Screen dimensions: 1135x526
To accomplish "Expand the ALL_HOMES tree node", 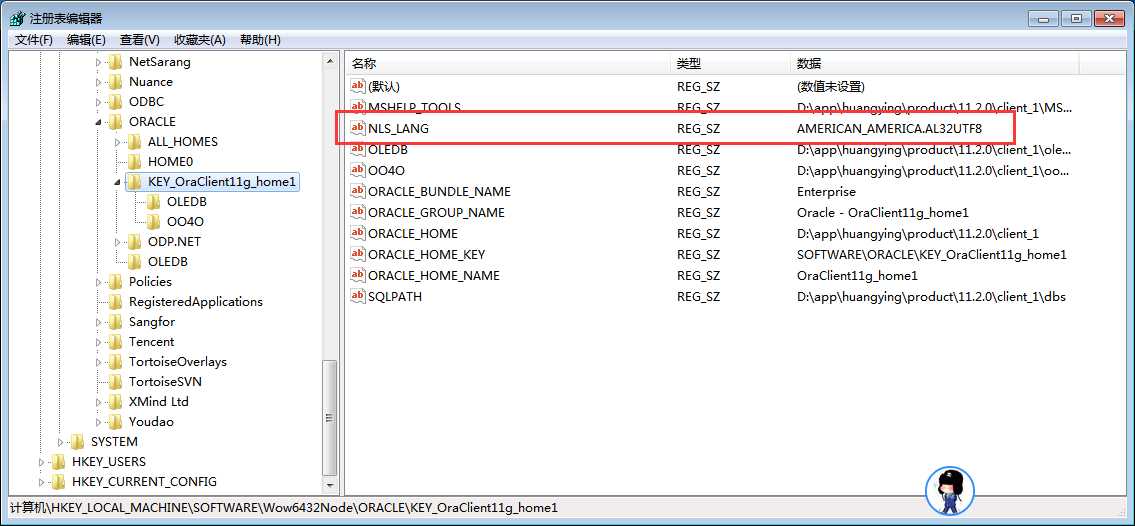I will click(118, 142).
